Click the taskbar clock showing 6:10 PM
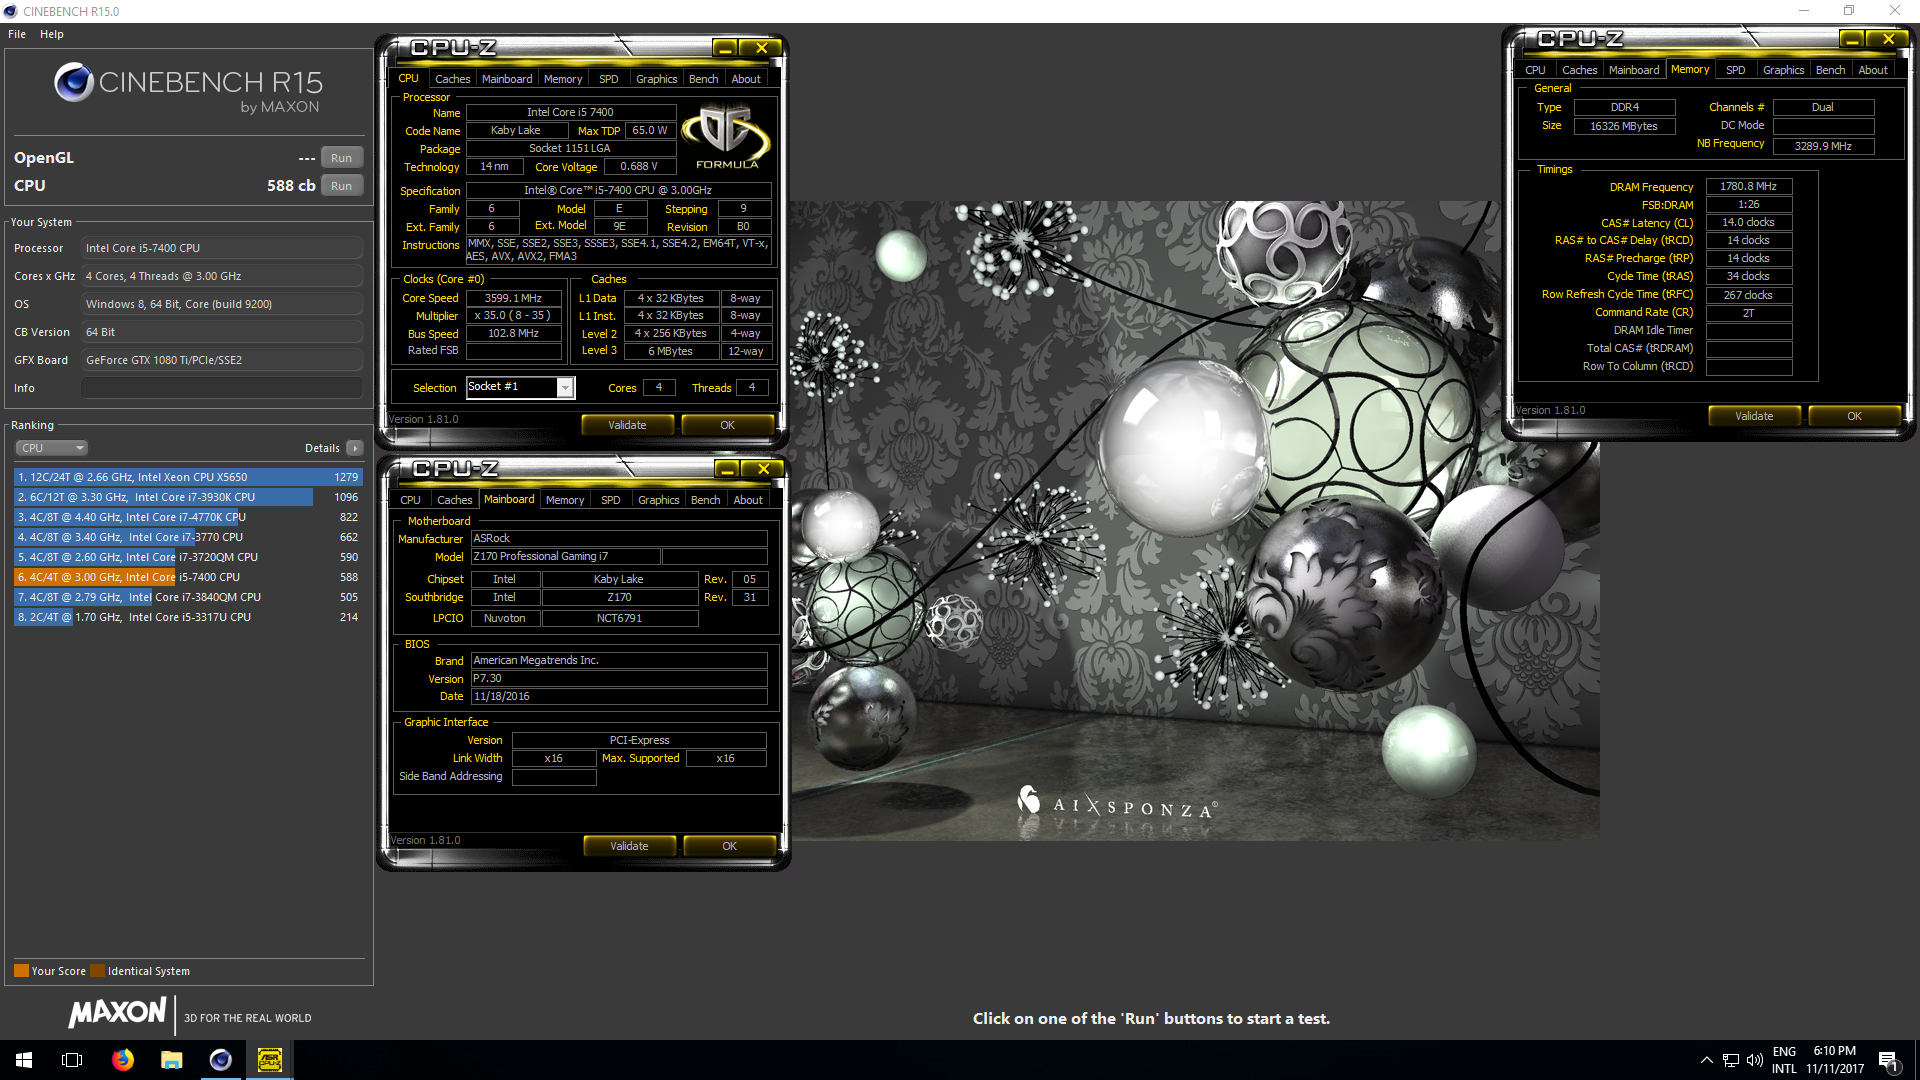The height and width of the screenshot is (1080, 1920). click(1835, 1060)
